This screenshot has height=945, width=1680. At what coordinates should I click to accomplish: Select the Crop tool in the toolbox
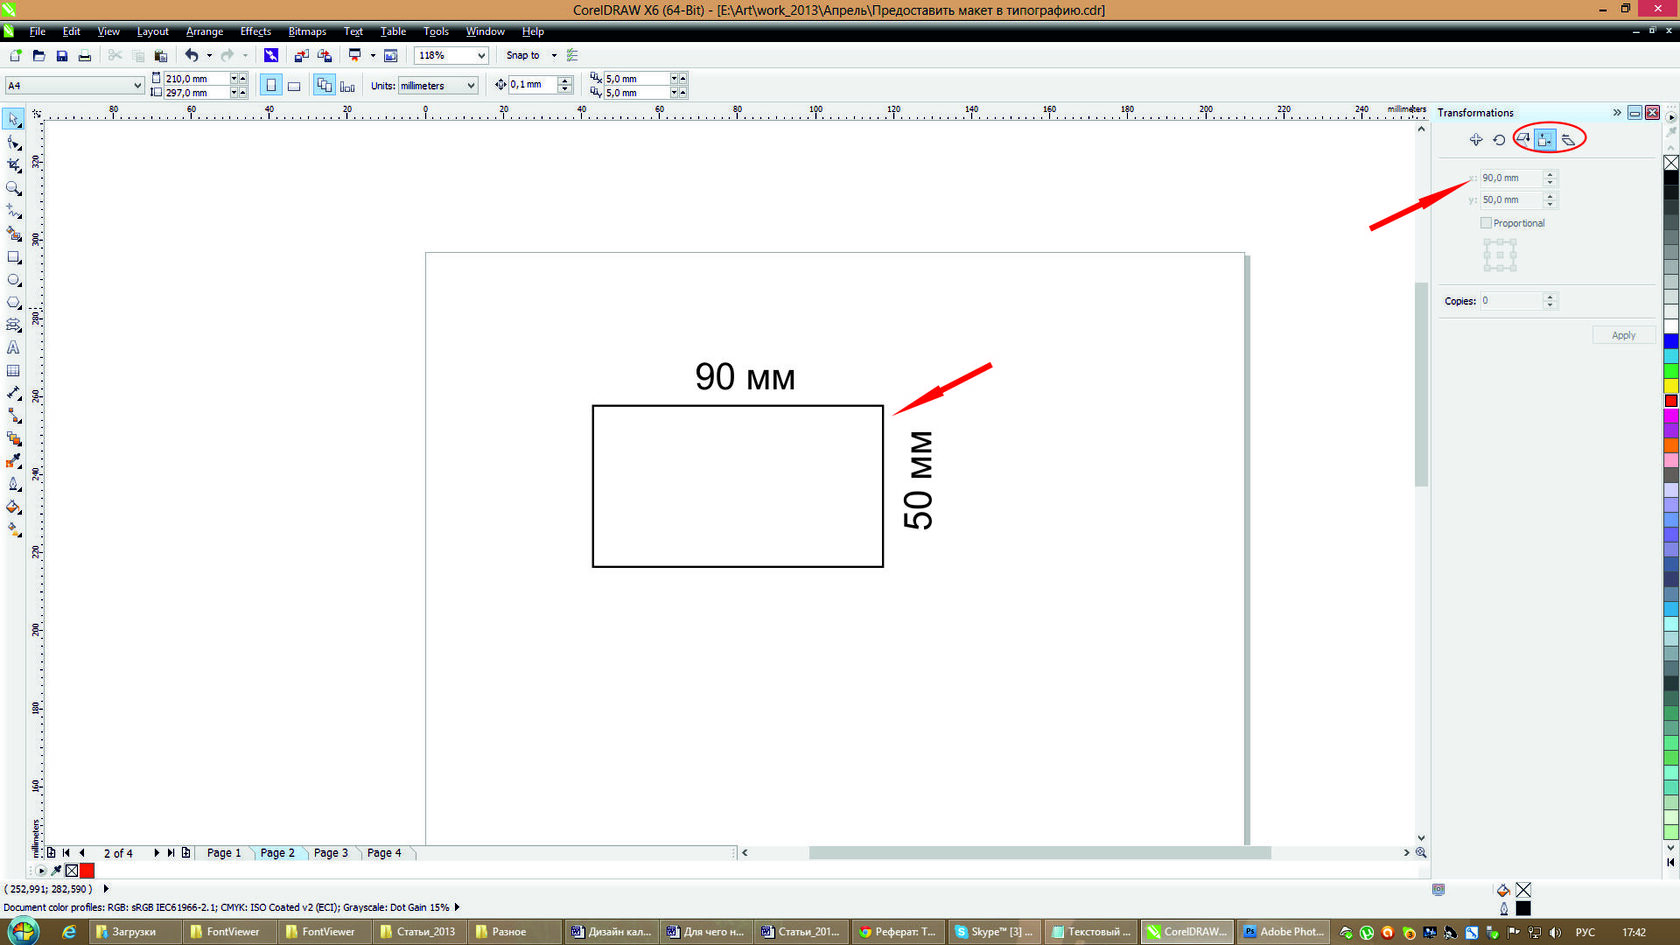click(14, 166)
